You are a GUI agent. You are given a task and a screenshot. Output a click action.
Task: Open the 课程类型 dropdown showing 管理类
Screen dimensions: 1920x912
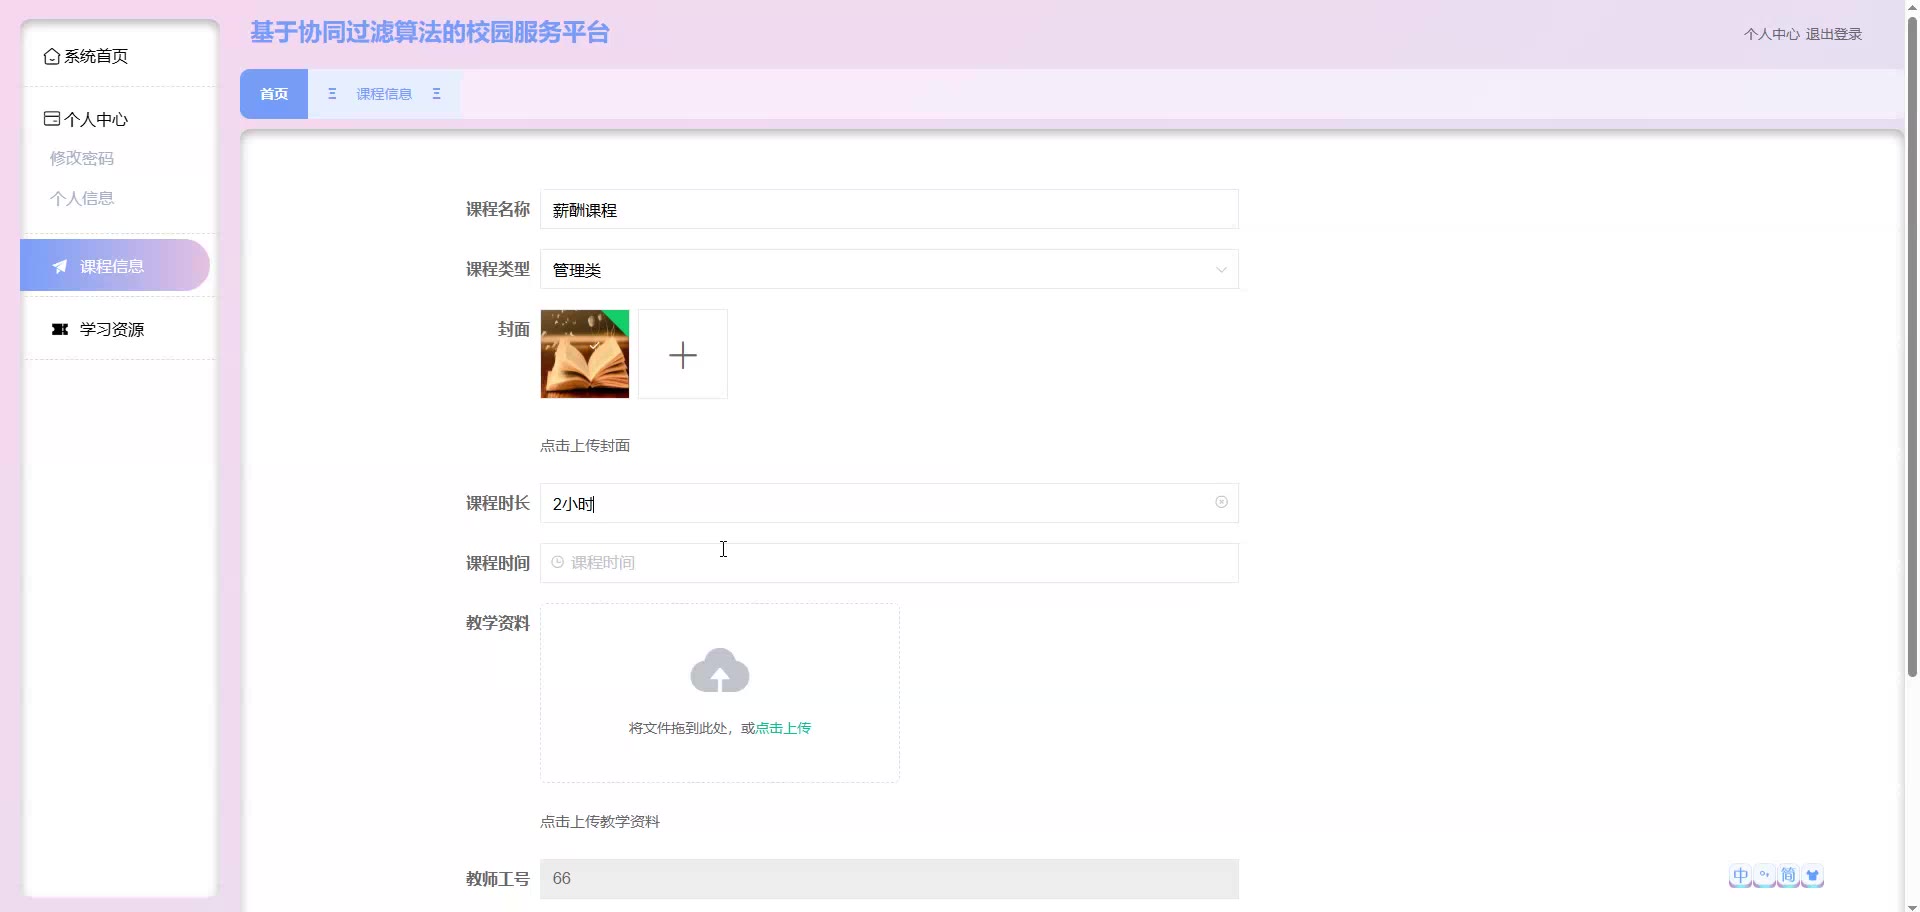click(x=889, y=269)
